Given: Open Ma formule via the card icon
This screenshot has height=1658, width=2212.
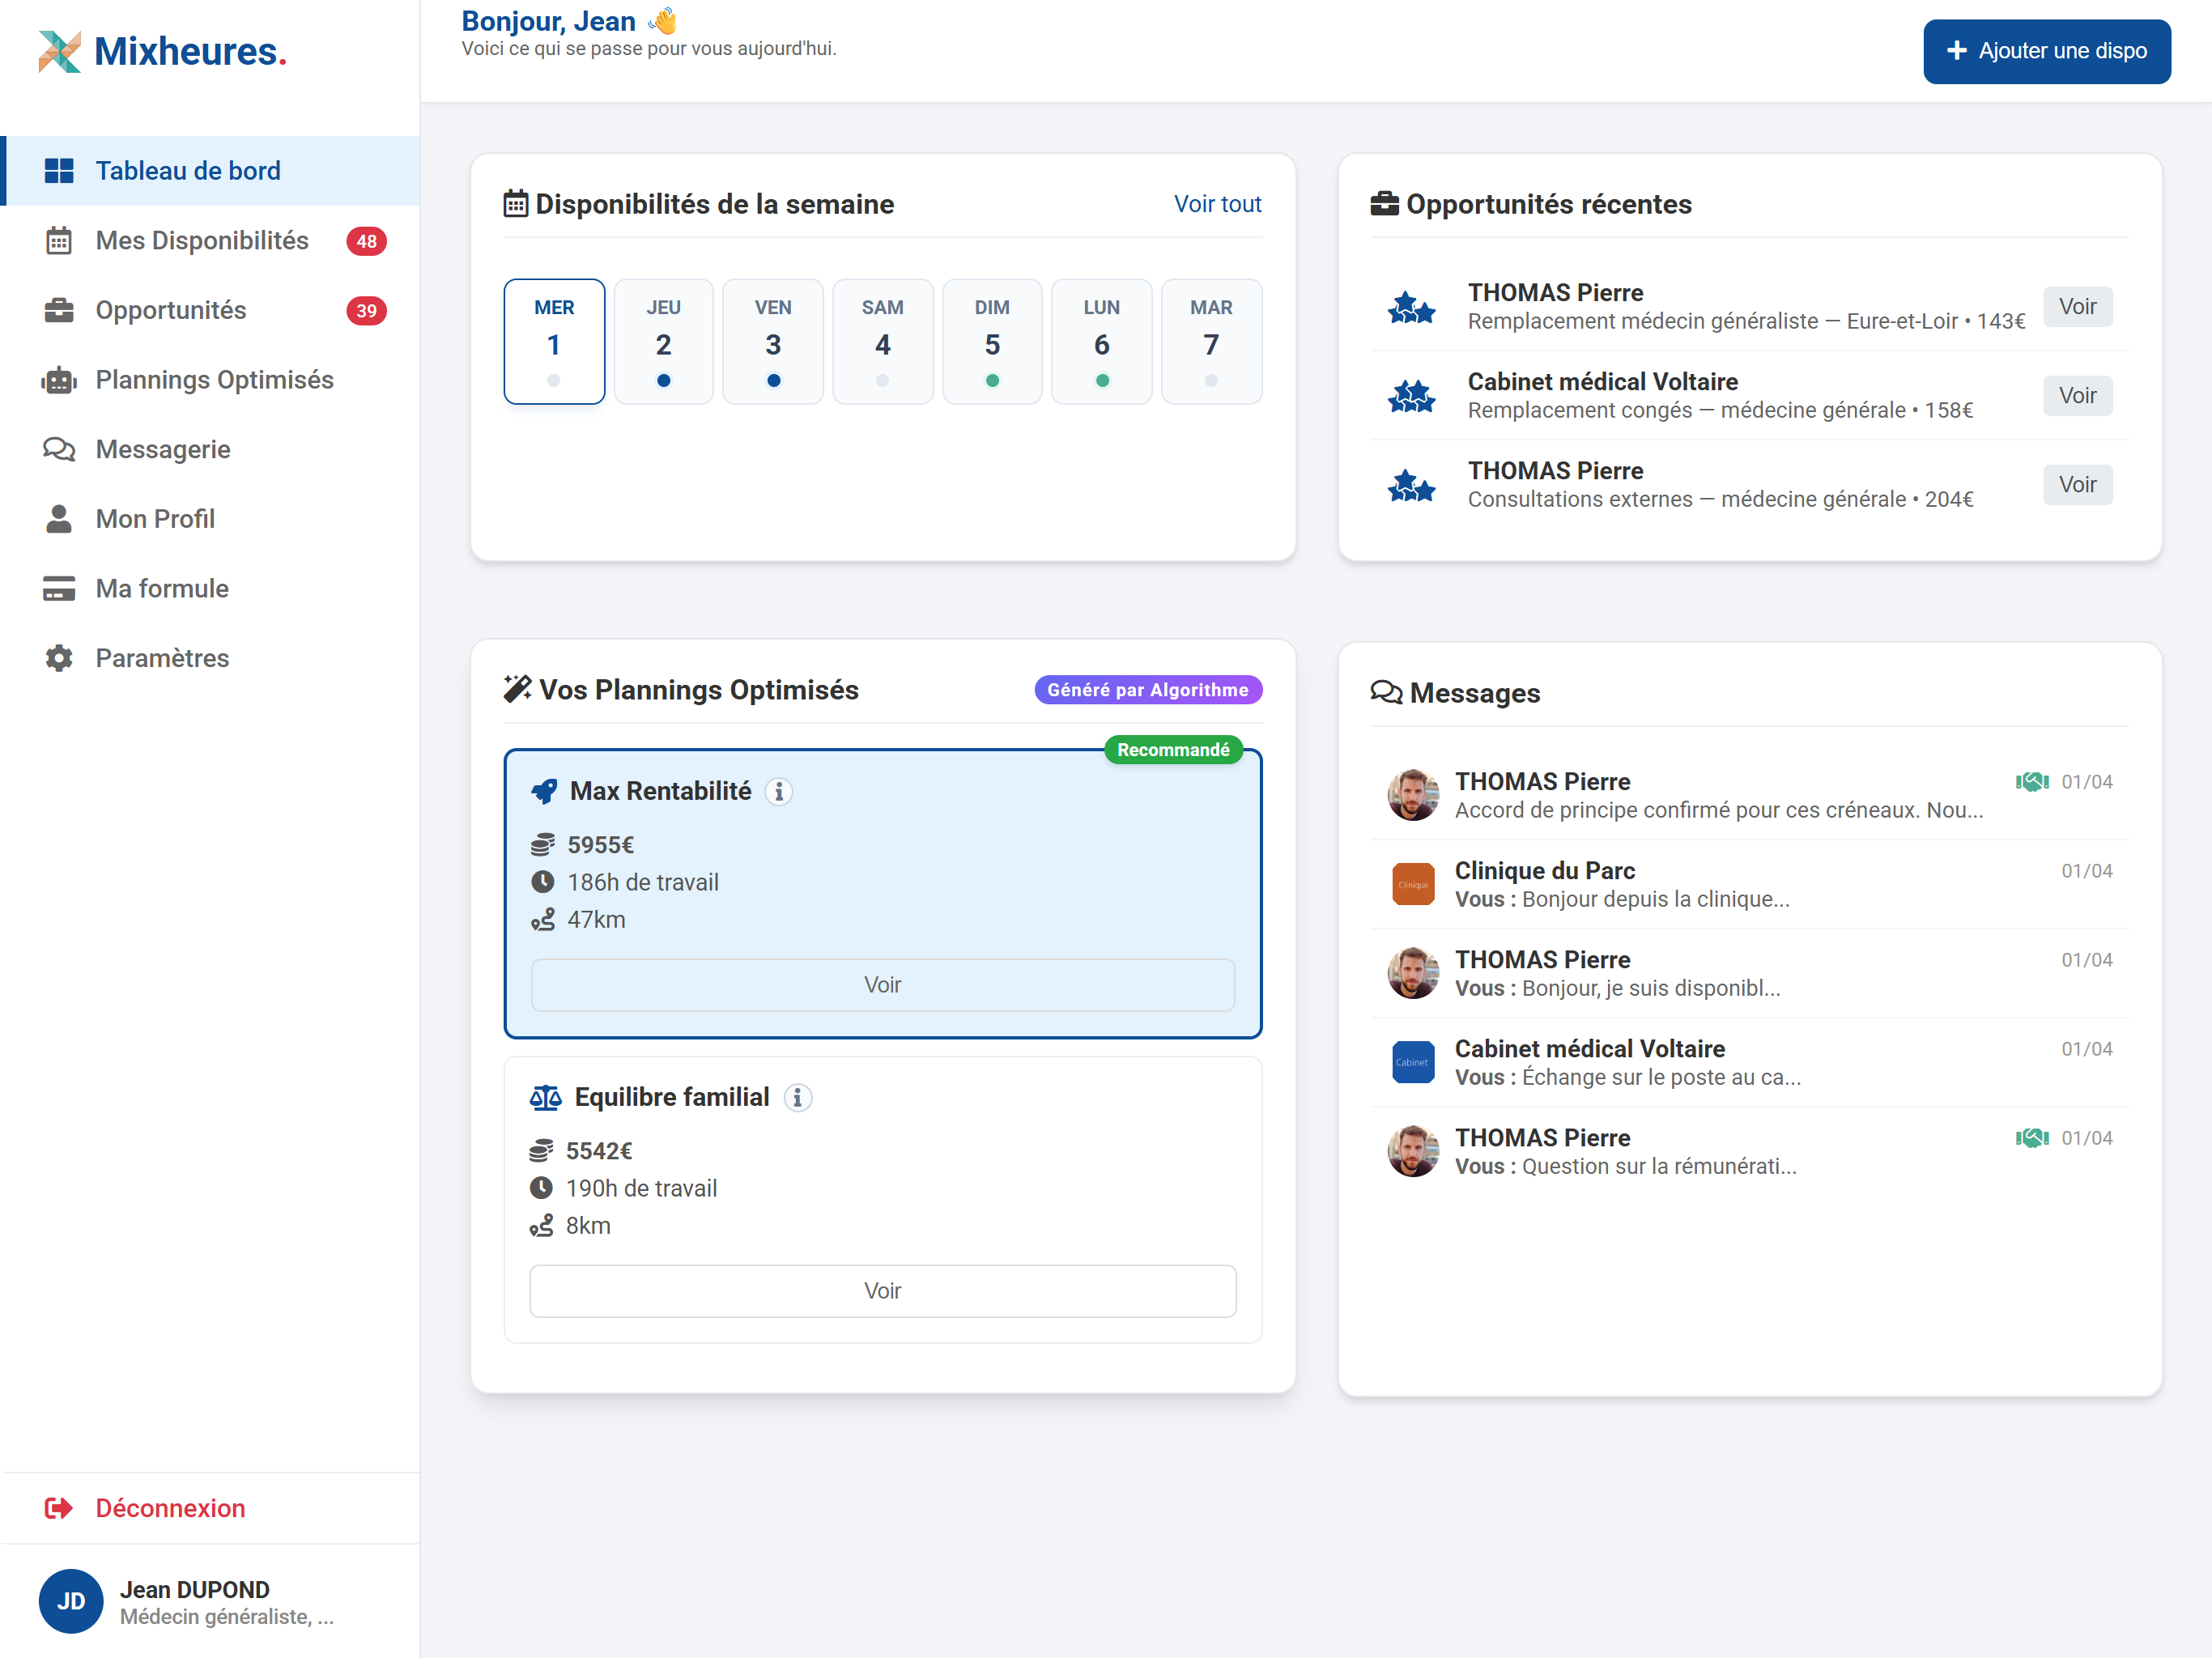Looking at the screenshot, I should 60,588.
